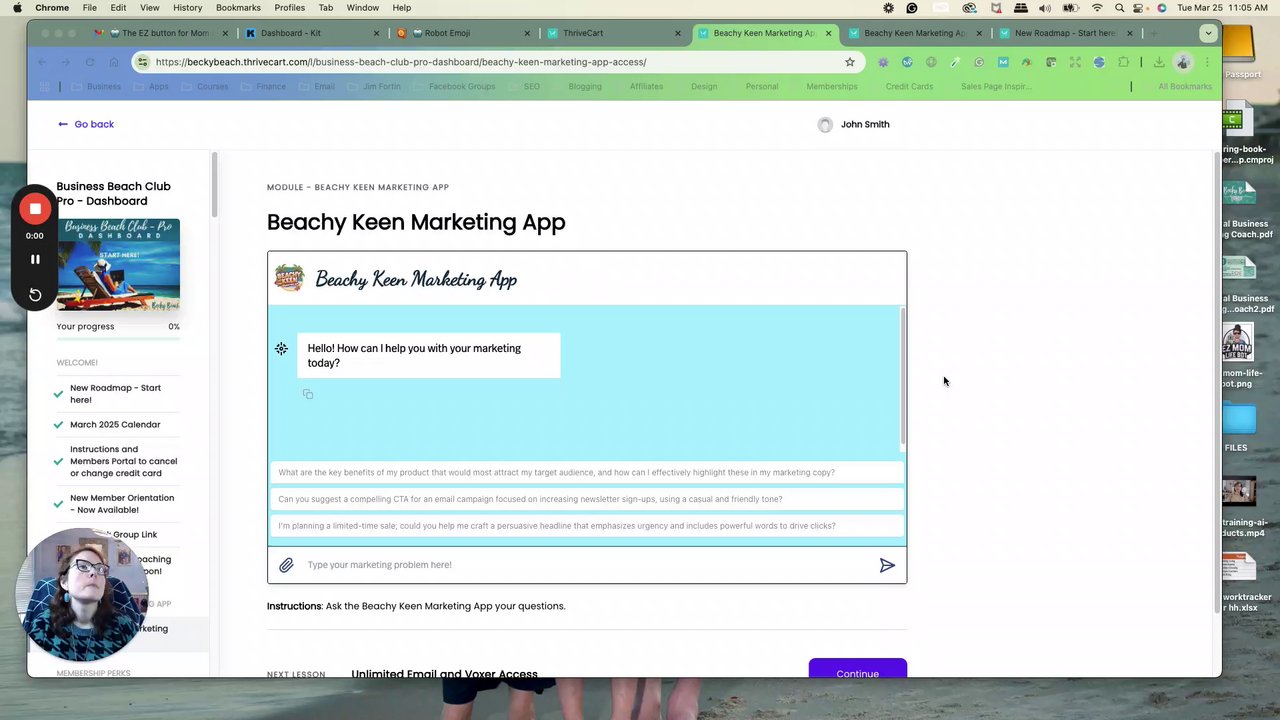Open the Profiles menu
Viewport: 1280px width, 720px height.
(289, 7)
